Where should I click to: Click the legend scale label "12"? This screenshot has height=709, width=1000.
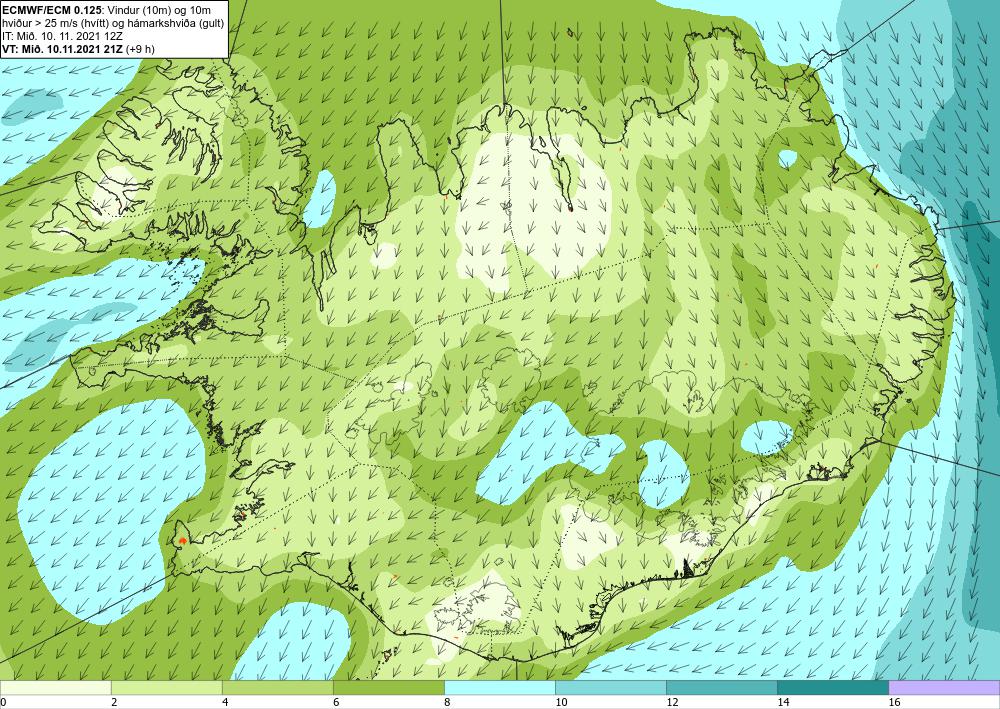pos(672,703)
